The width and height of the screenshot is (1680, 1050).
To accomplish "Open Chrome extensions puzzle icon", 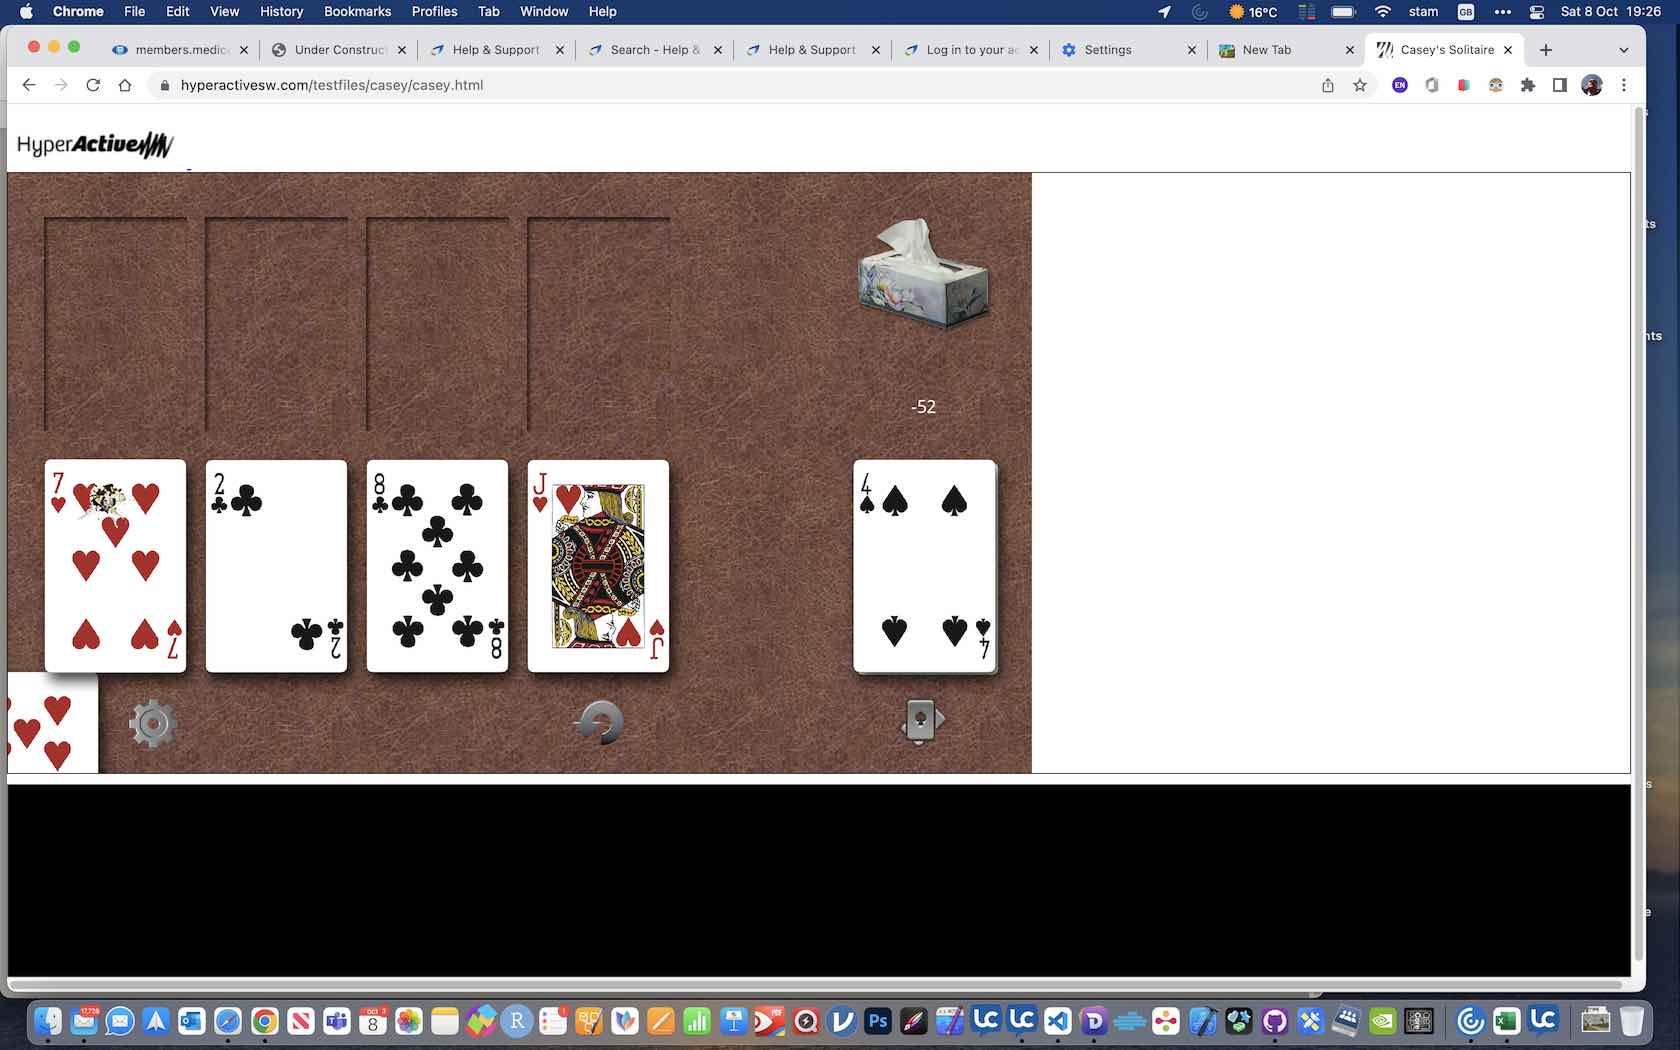I will (1527, 85).
